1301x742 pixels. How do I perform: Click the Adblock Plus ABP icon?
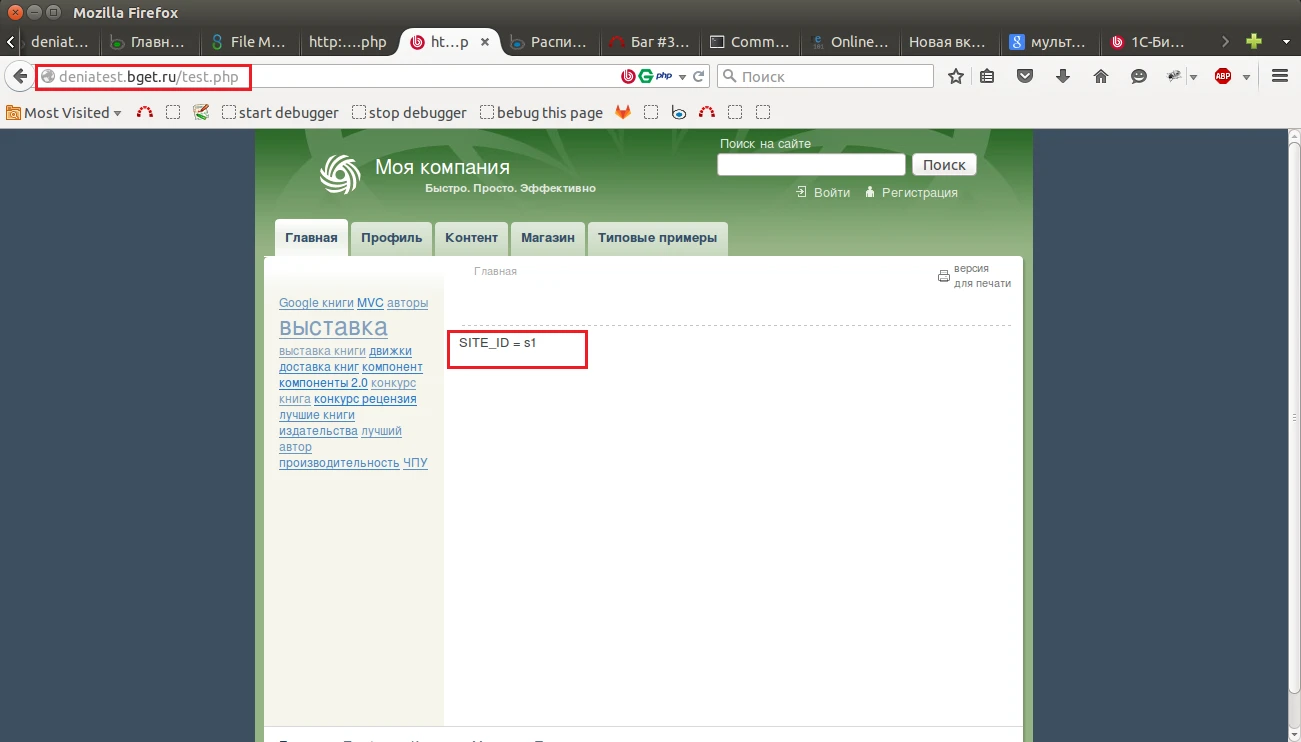click(x=1222, y=76)
